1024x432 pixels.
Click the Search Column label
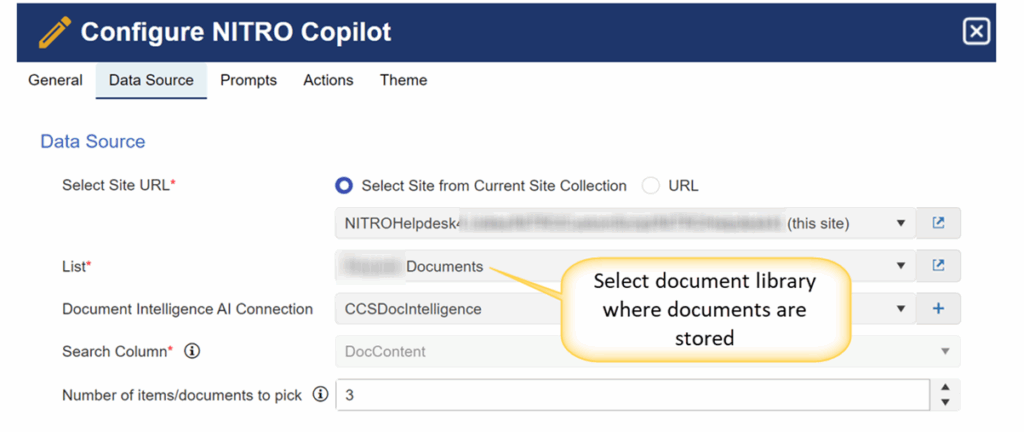click(118, 351)
